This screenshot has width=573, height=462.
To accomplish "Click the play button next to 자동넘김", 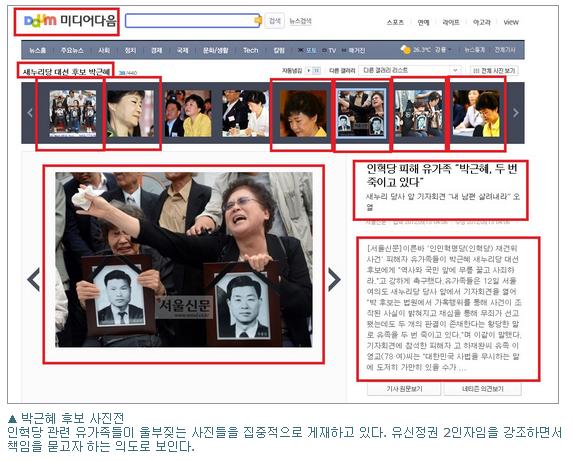I will point(309,70).
